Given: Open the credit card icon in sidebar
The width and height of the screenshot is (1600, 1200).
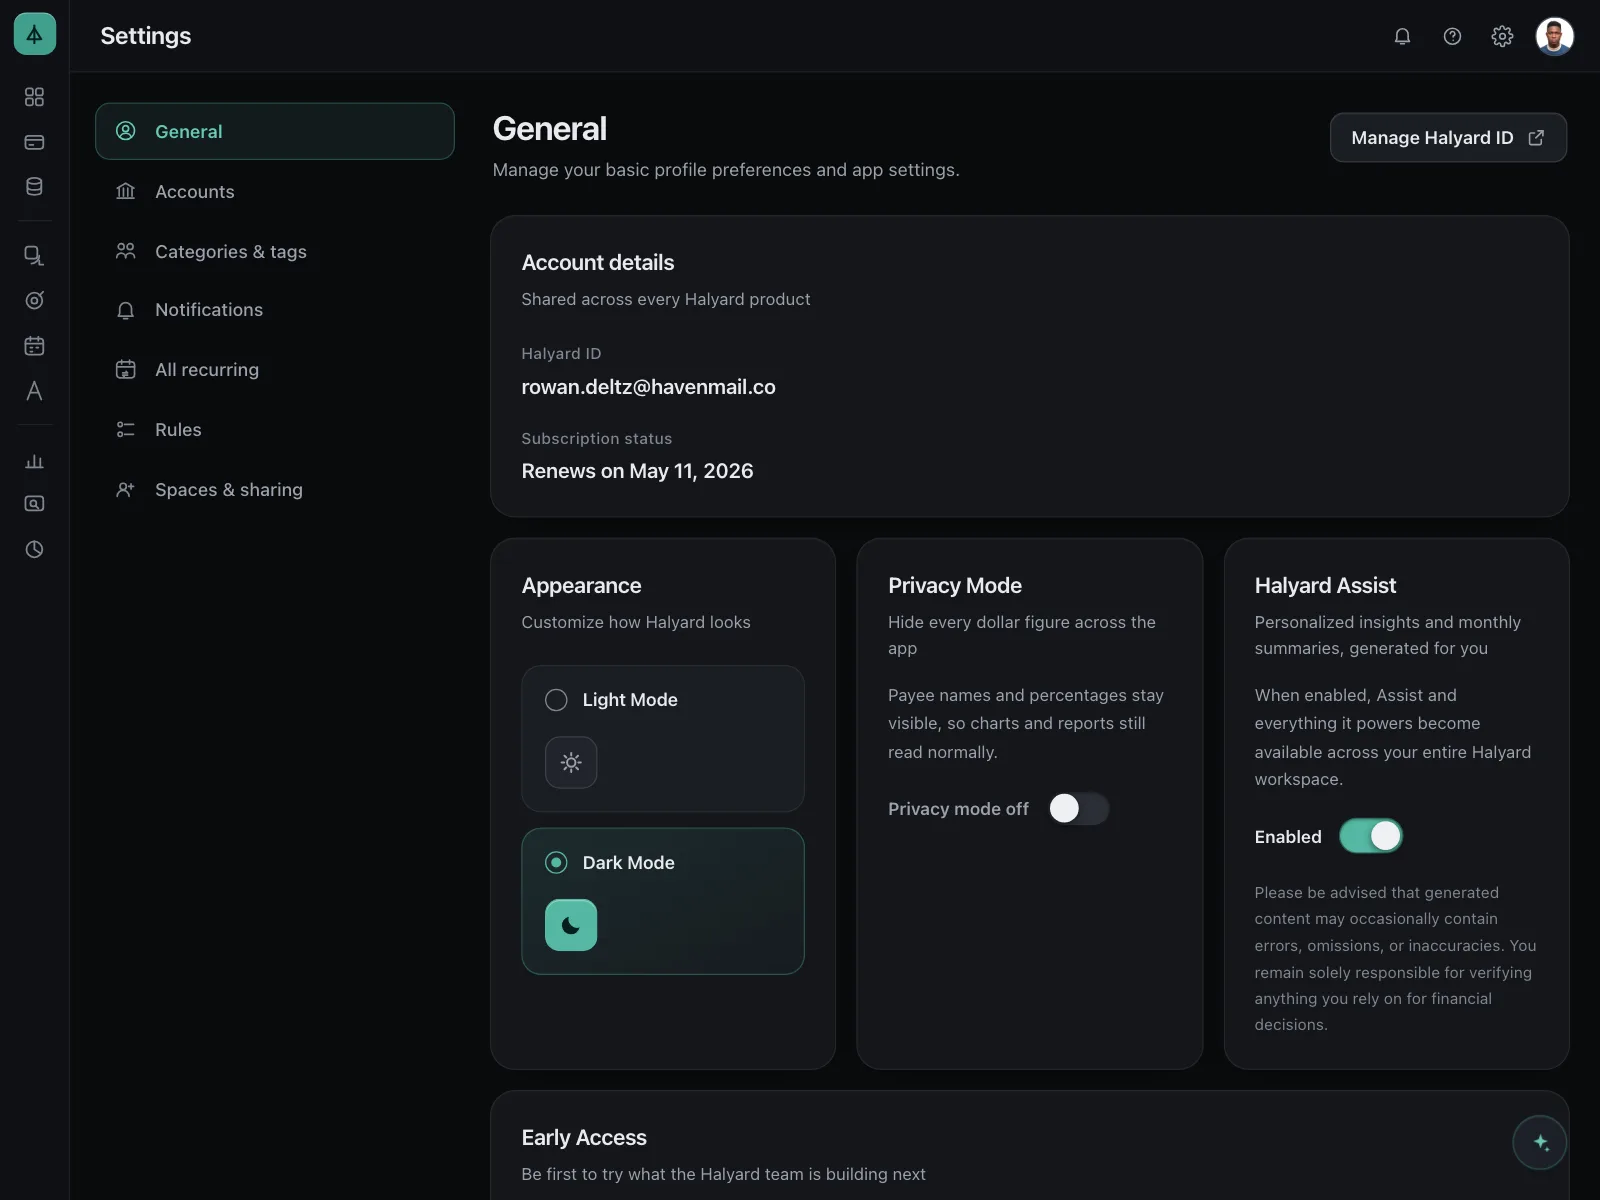Looking at the screenshot, I should point(34,142).
